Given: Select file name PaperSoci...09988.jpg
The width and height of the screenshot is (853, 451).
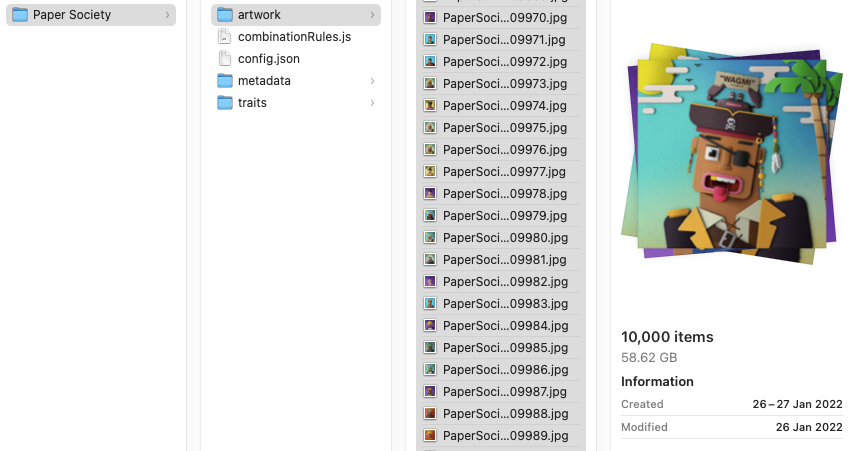Looking at the screenshot, I should [505, 413].
